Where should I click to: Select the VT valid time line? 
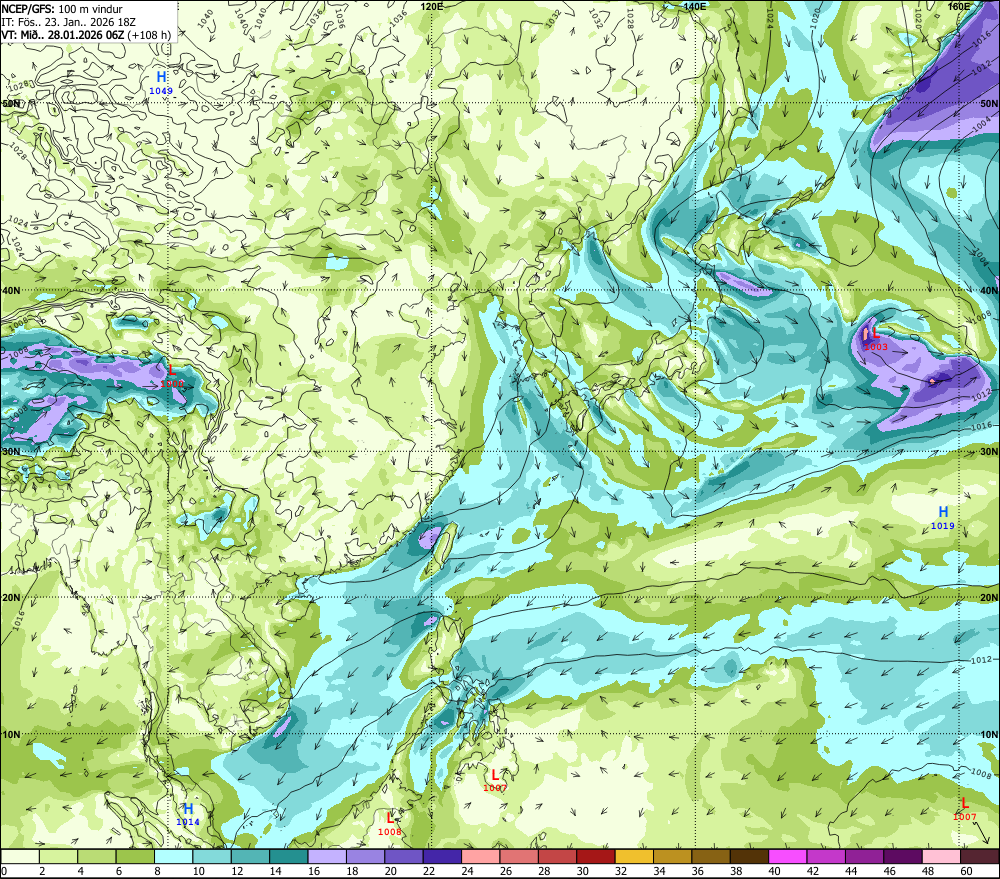coord(86,34)
